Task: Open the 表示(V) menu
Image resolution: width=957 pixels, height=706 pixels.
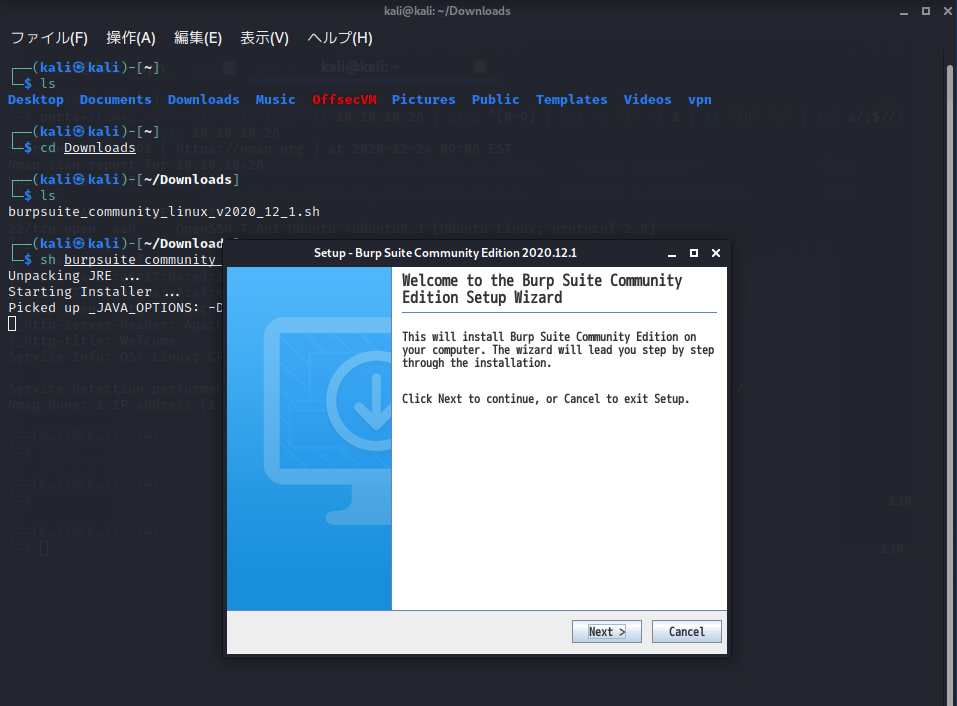Action: pos(264,38)
